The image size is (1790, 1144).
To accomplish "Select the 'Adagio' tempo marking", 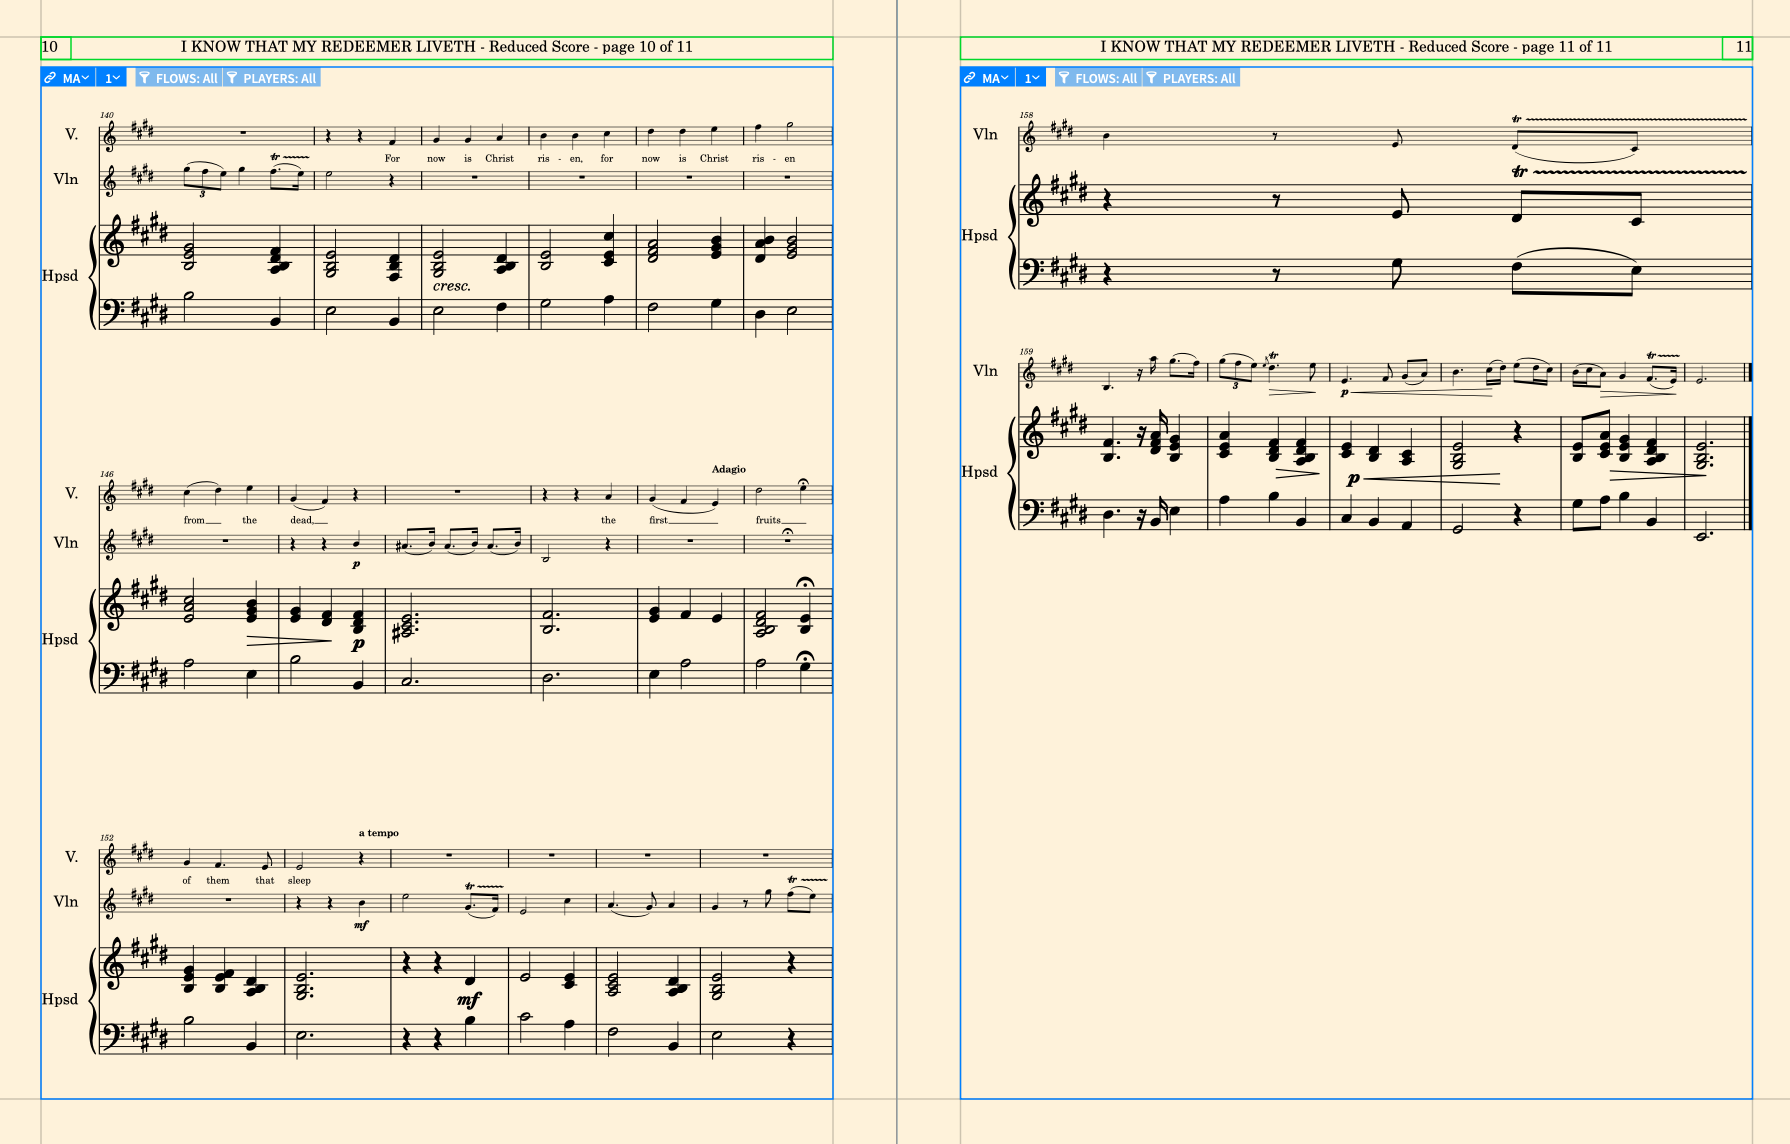I will pos(729,469).
